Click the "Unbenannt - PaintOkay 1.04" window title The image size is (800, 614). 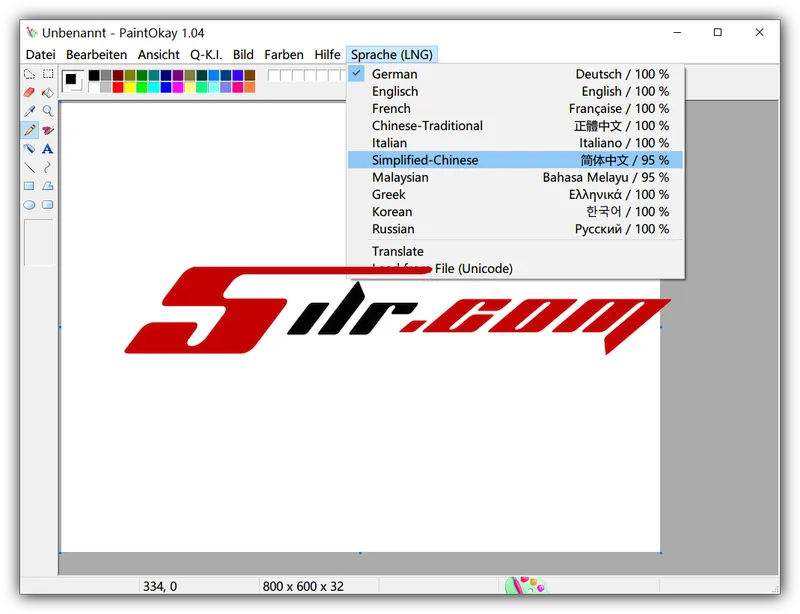(123, 33)
